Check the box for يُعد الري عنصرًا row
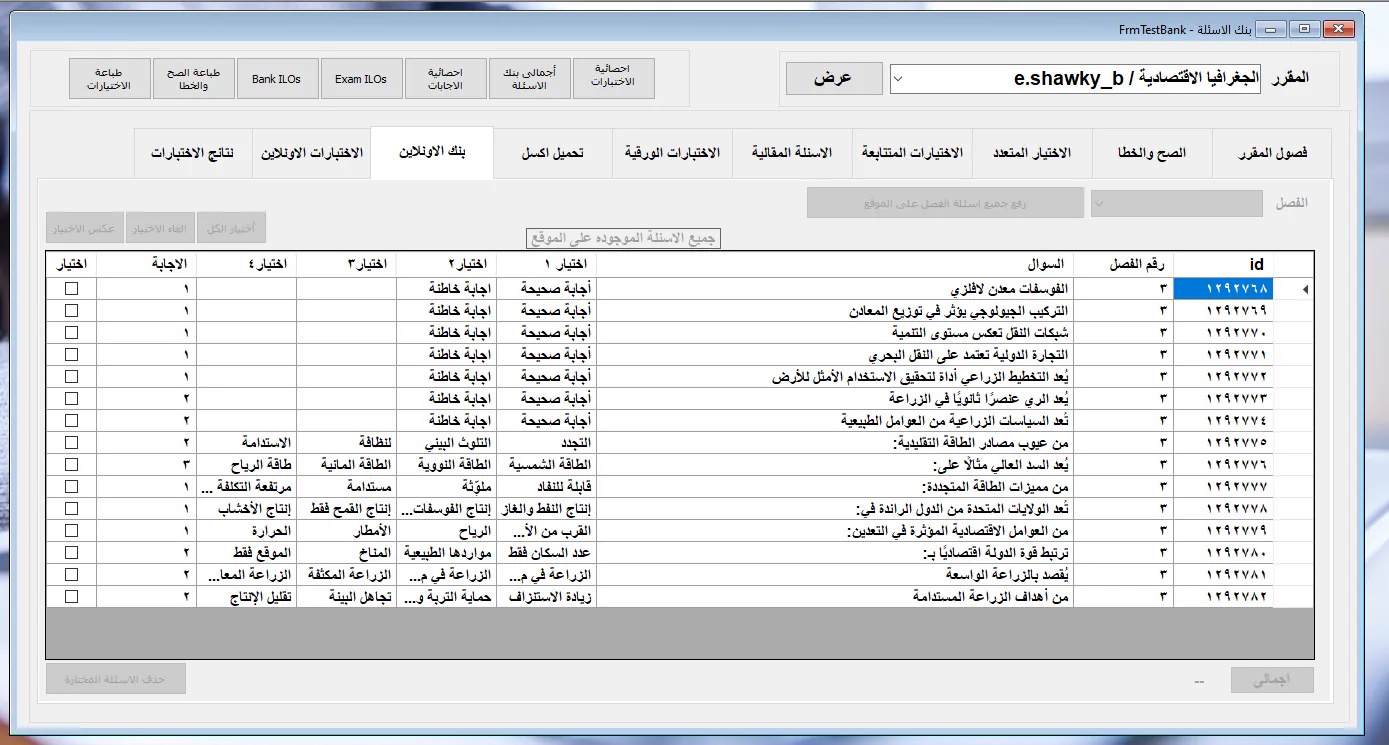The height and width of the screenshot is (745, 1389). 71,398
